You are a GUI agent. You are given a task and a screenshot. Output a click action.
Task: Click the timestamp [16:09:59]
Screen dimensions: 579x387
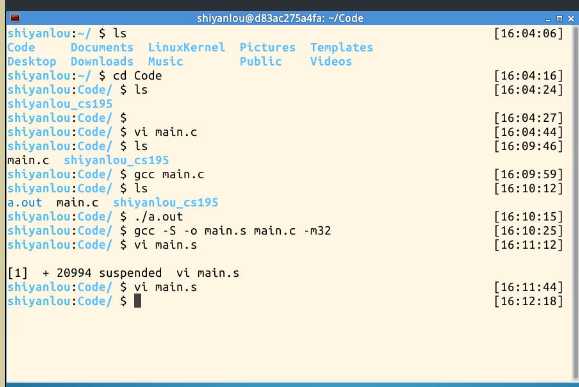point(528,174)
